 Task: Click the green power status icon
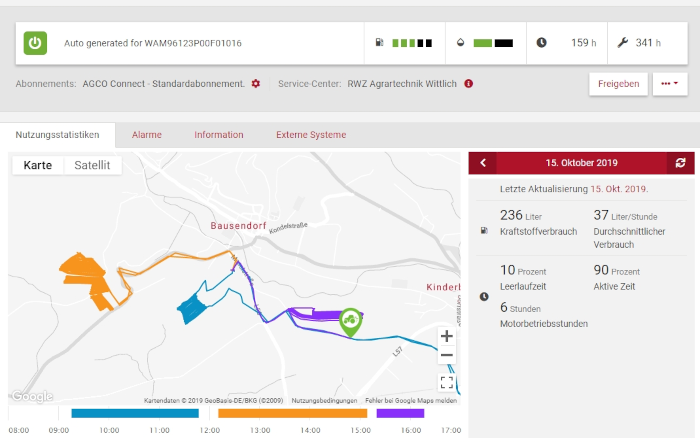[36, 43]
